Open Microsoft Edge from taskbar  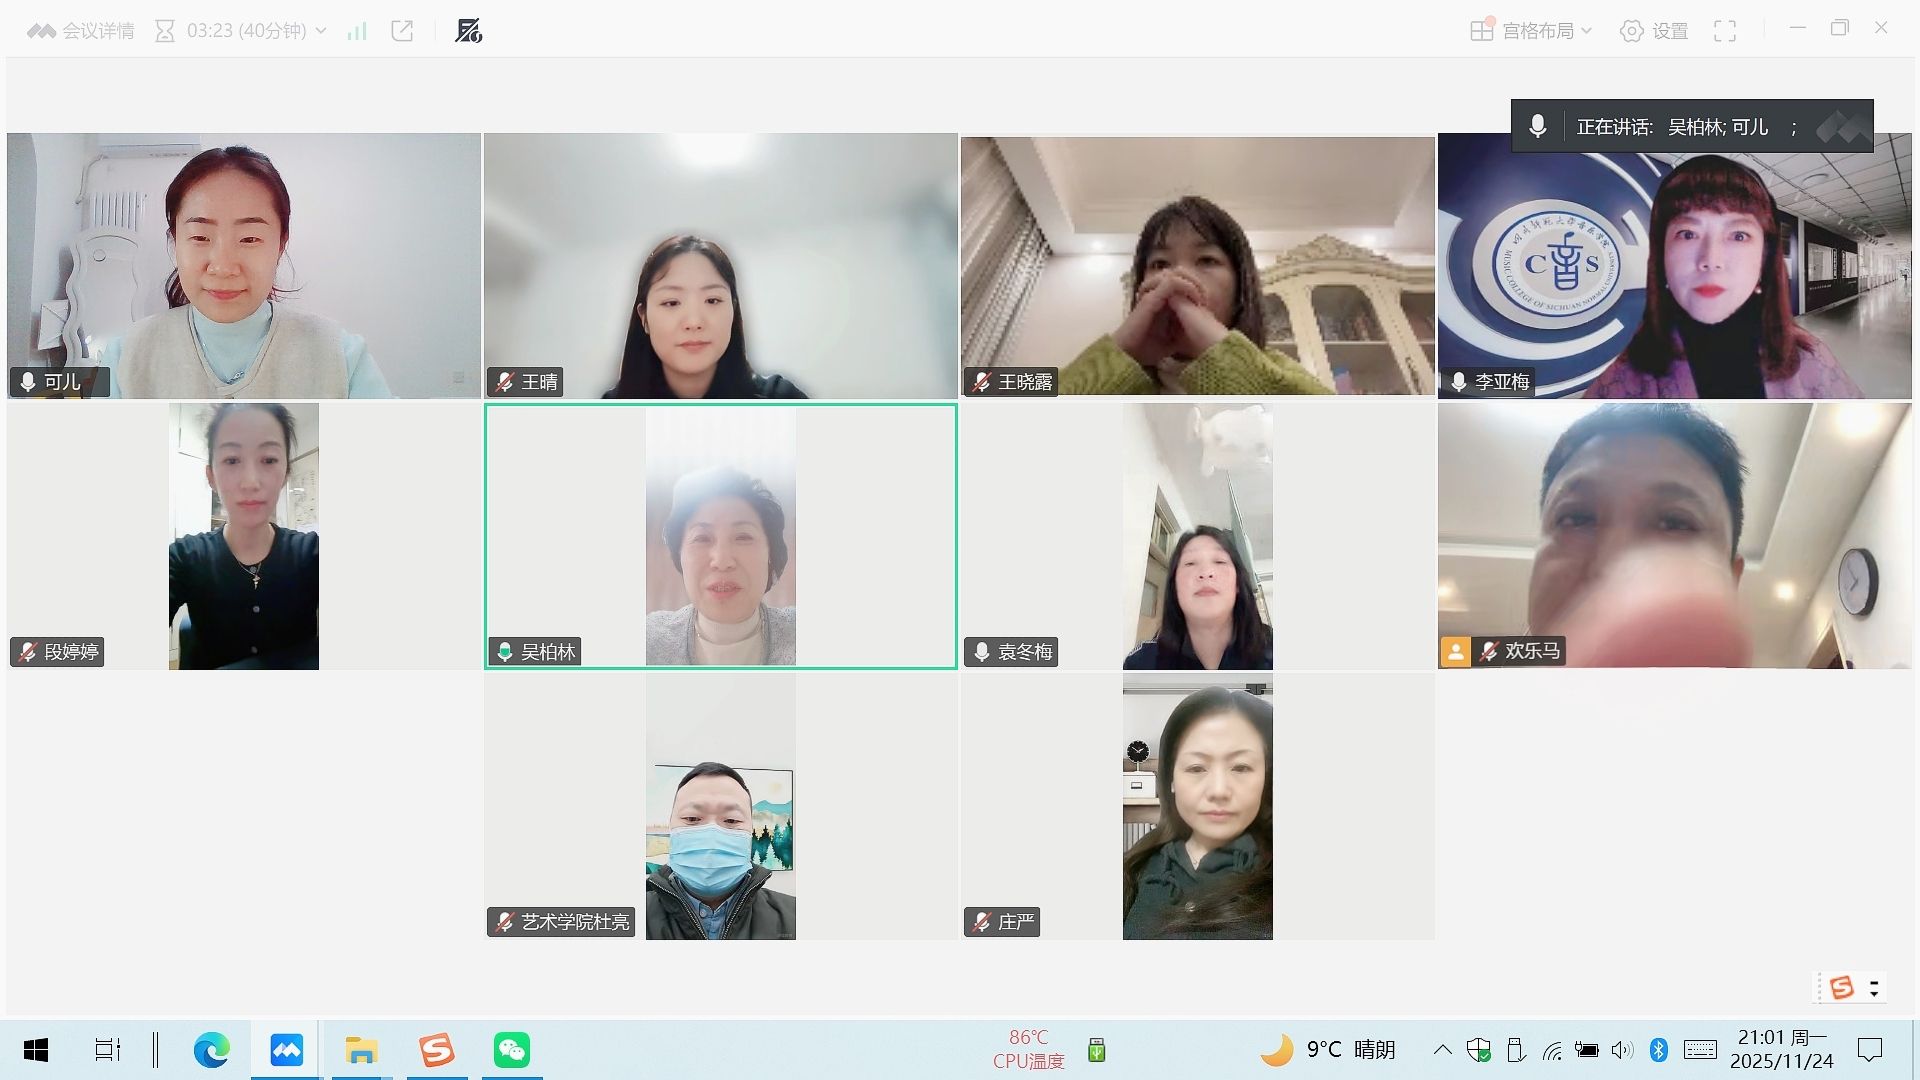pyautogui.click(x=211, y=1050)
